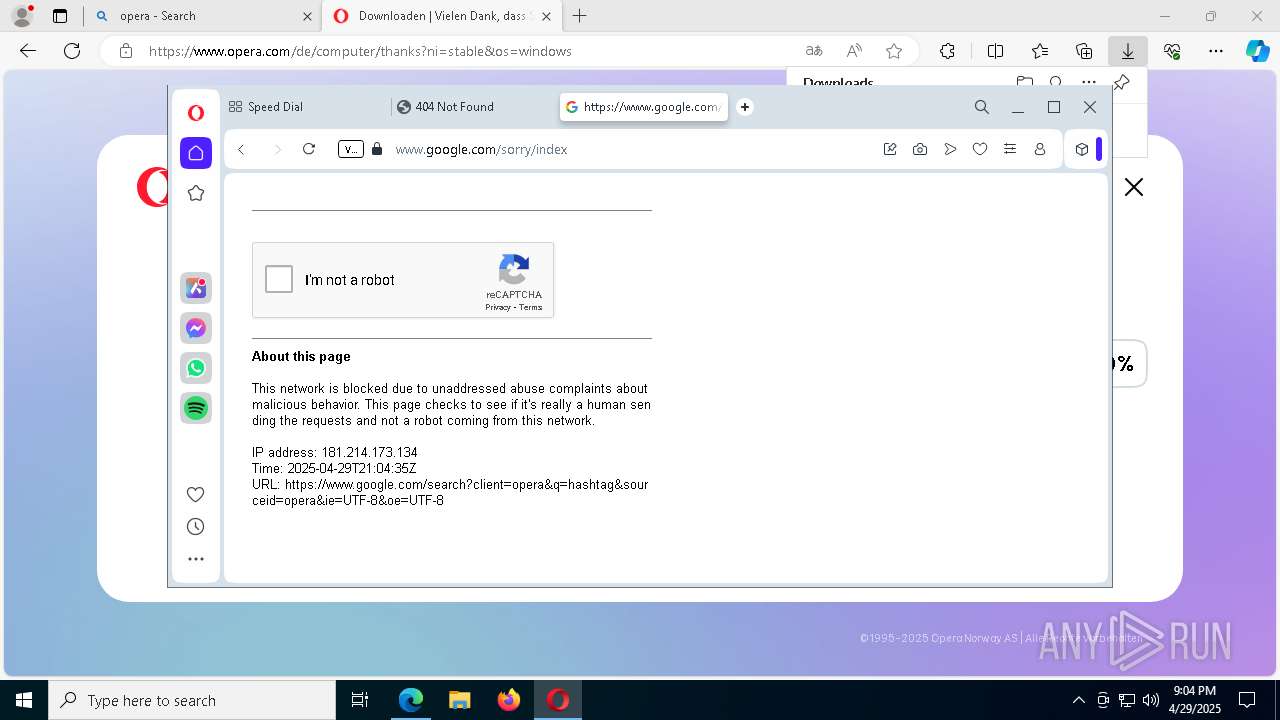Open Spotify in Opera sidebar
Viewport: 1280px width, 720px height.
point(196,408)
